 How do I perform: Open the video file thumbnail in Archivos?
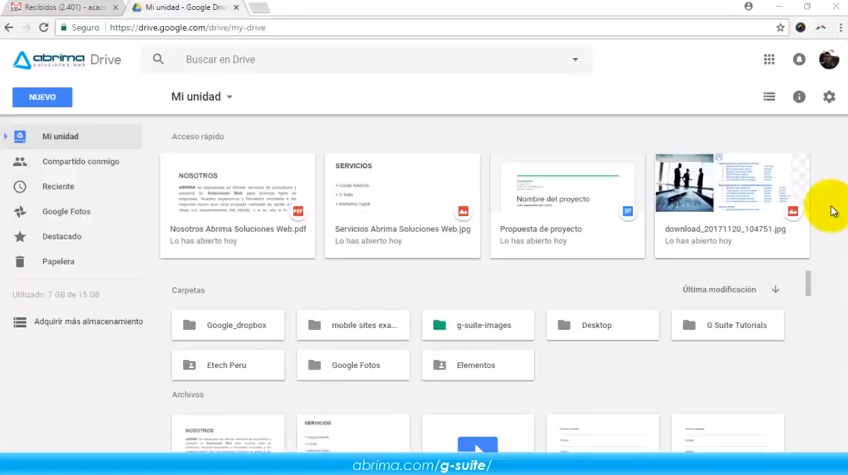pos(478,434)
